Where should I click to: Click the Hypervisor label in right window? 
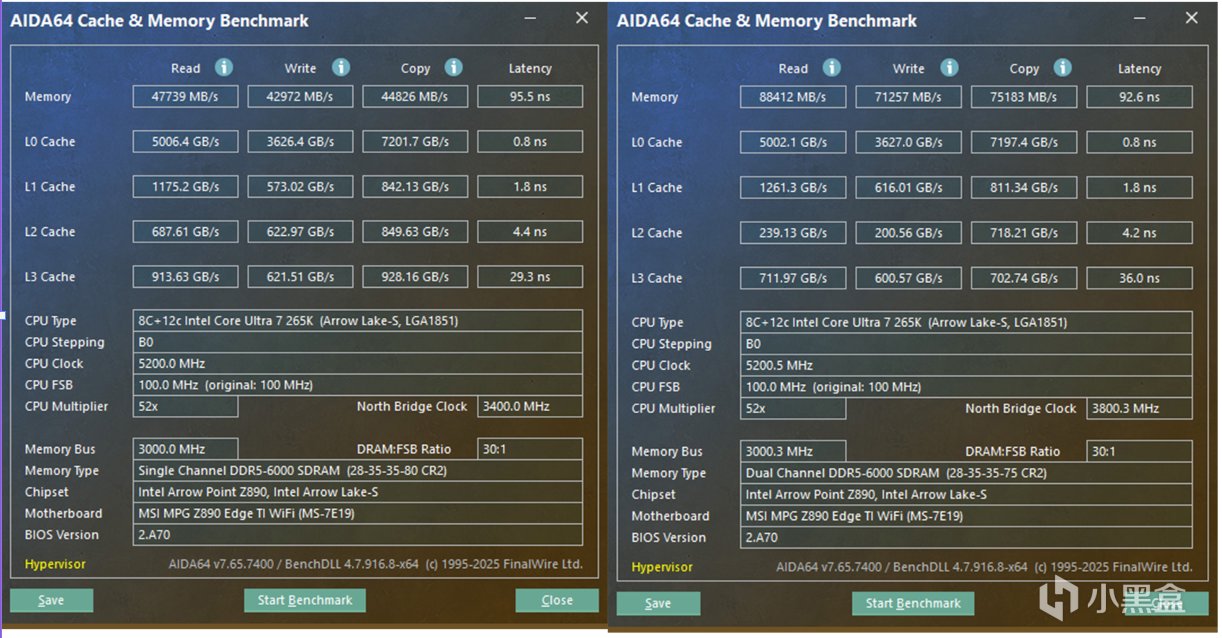click(x=662, y=567)
